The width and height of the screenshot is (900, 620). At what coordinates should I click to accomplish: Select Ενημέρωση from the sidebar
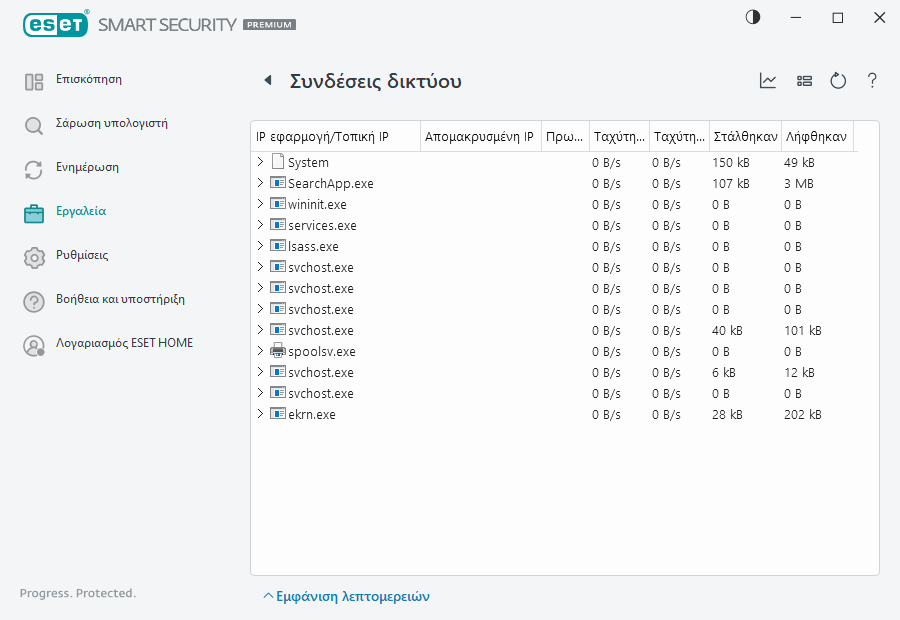(87, 168)
